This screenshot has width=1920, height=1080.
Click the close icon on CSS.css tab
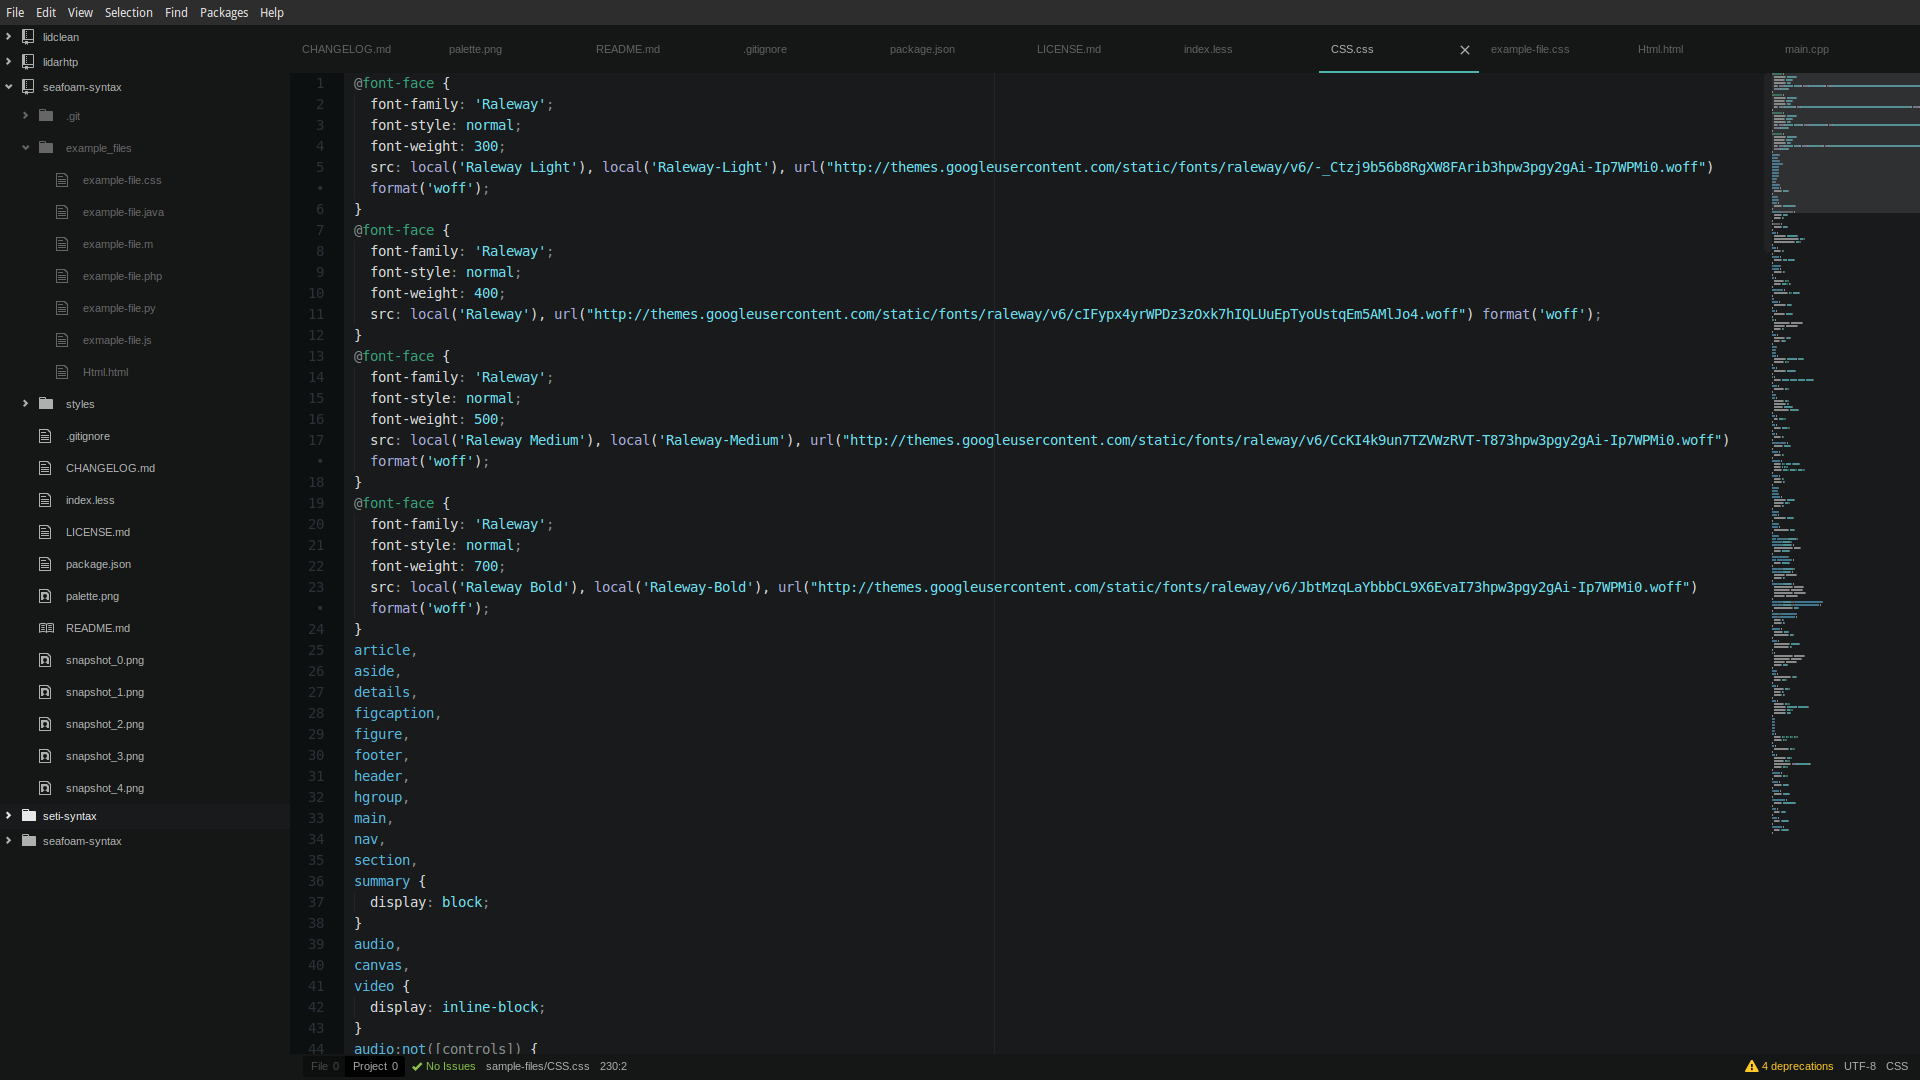pos(1465,50)
